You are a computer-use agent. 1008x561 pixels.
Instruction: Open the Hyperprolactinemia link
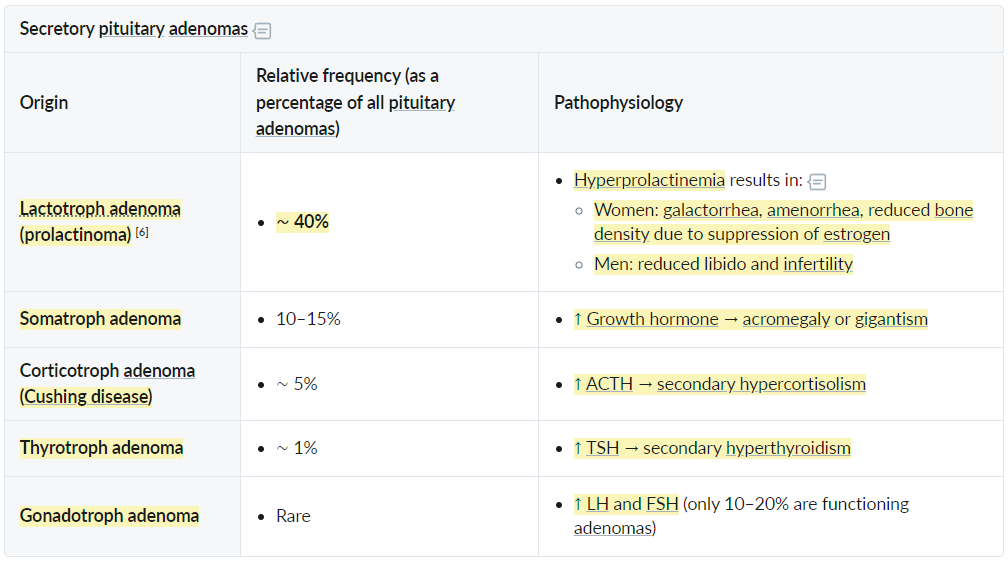coord(649,180)
